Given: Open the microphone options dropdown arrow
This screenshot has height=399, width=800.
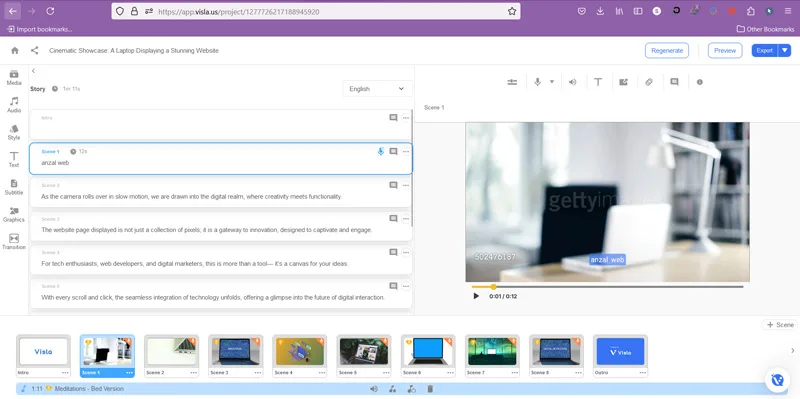Looking at the screenshot, I should 552,82.
